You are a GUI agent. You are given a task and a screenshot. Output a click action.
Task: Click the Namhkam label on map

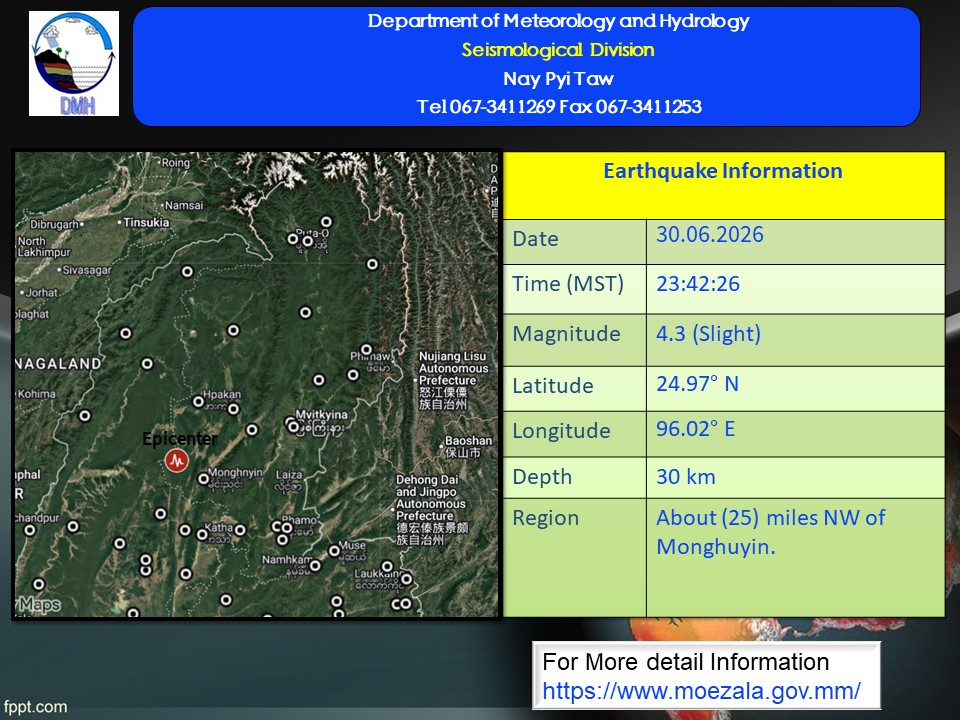pos(287,560)
